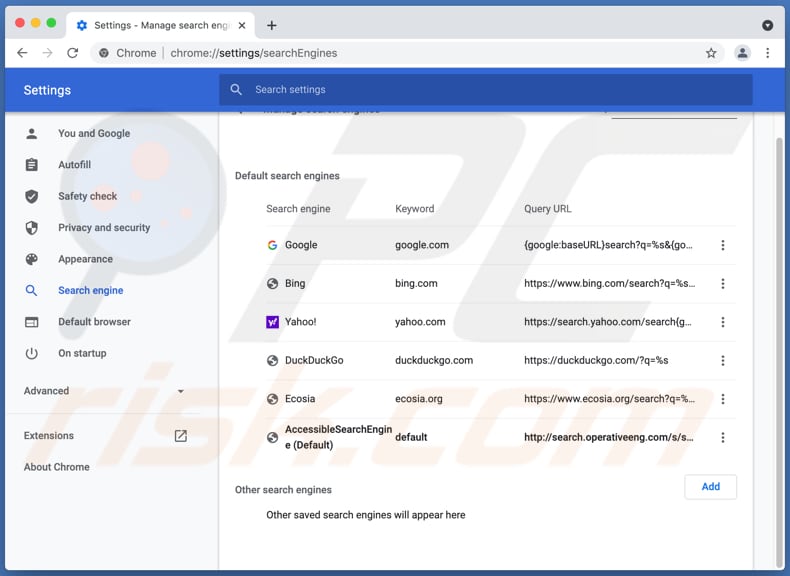The image size is (790, 576).
Task: Select the google.com keyword cell
Action: click(422, 245)
